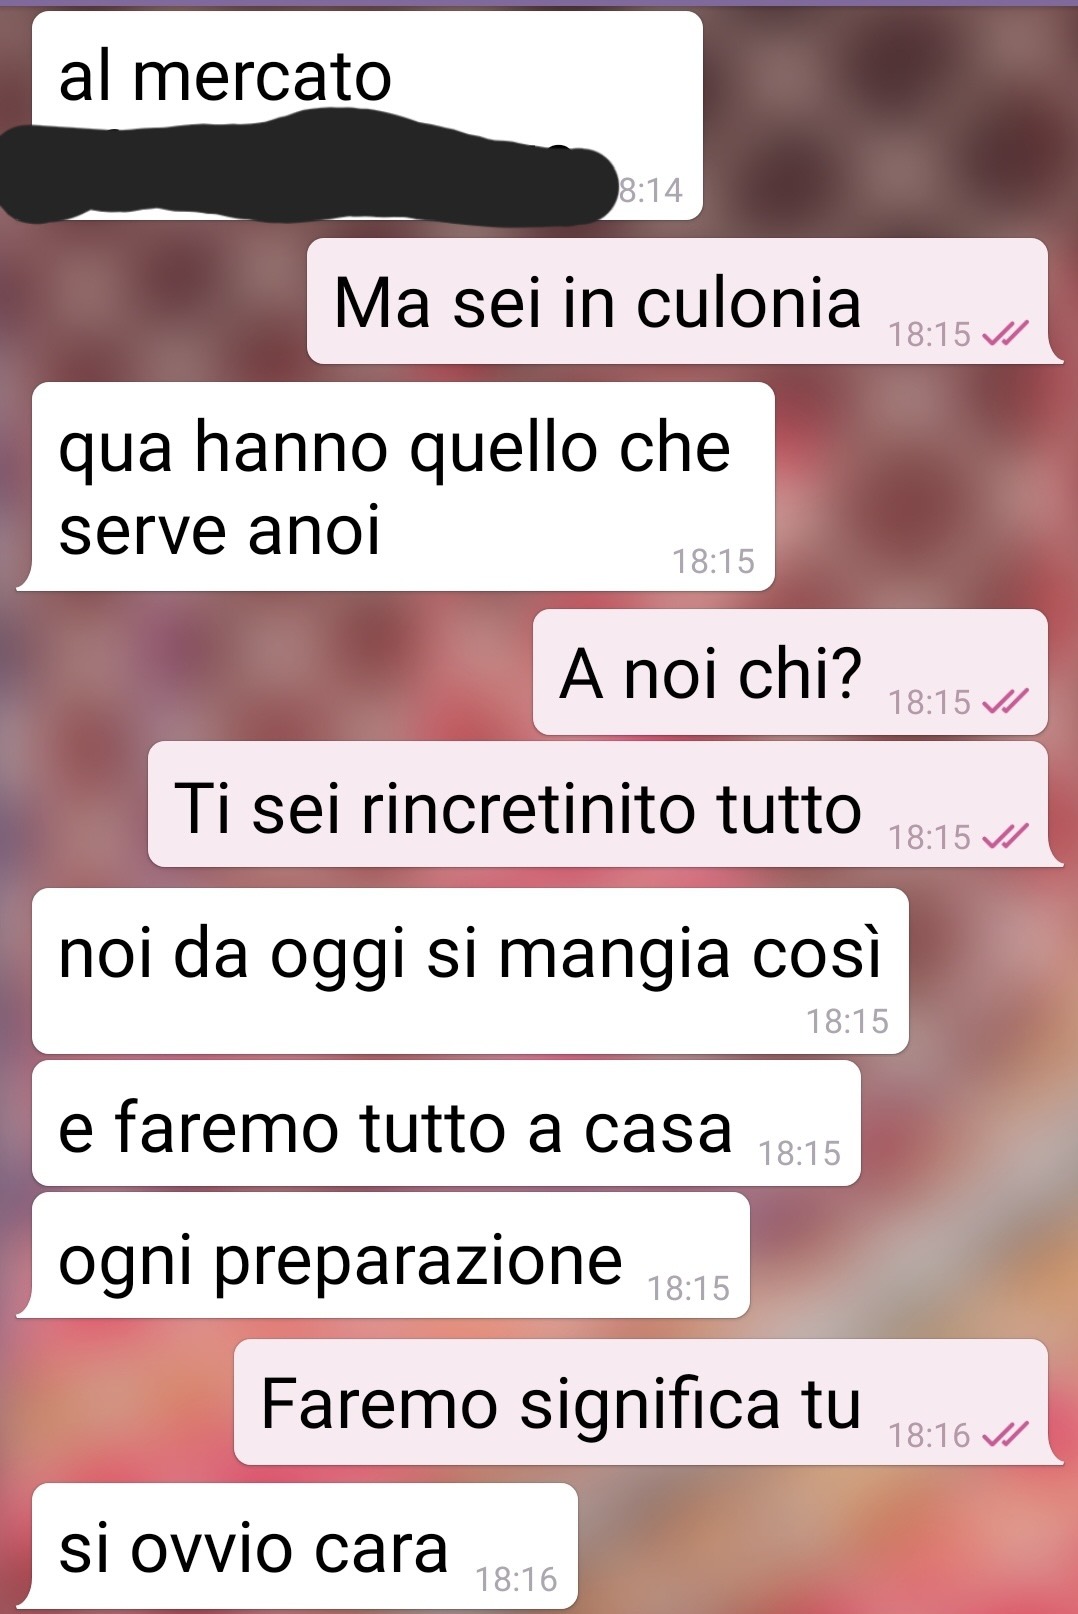Select the "si ovvio cara" message bubble
Screen dimensions: 1078x1614
tap(303, 1546)
